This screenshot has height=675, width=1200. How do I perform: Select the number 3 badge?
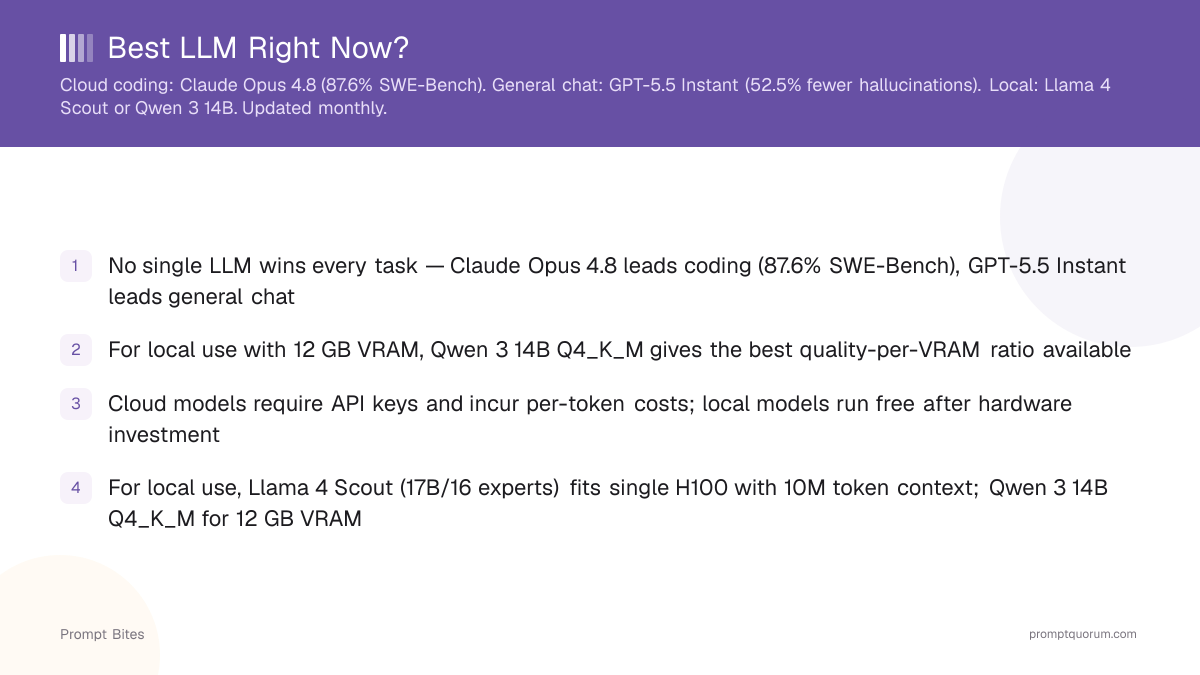click(x=76, y=404)
